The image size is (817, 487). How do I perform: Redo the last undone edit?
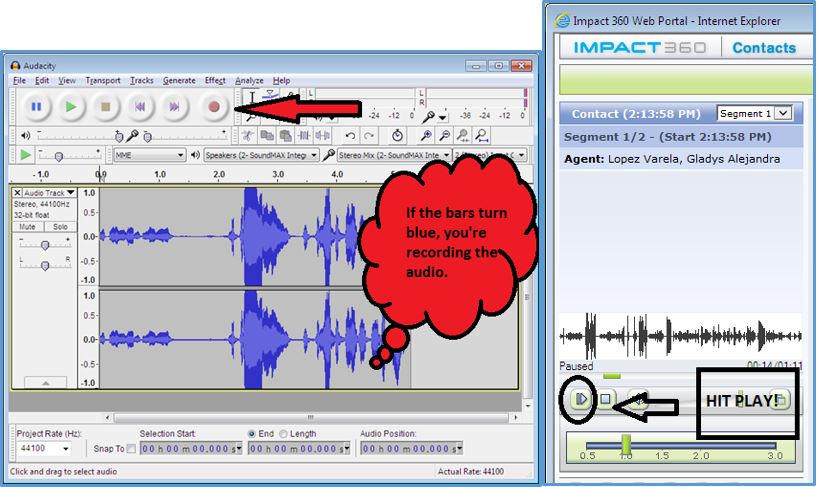[x=369, y=136]
